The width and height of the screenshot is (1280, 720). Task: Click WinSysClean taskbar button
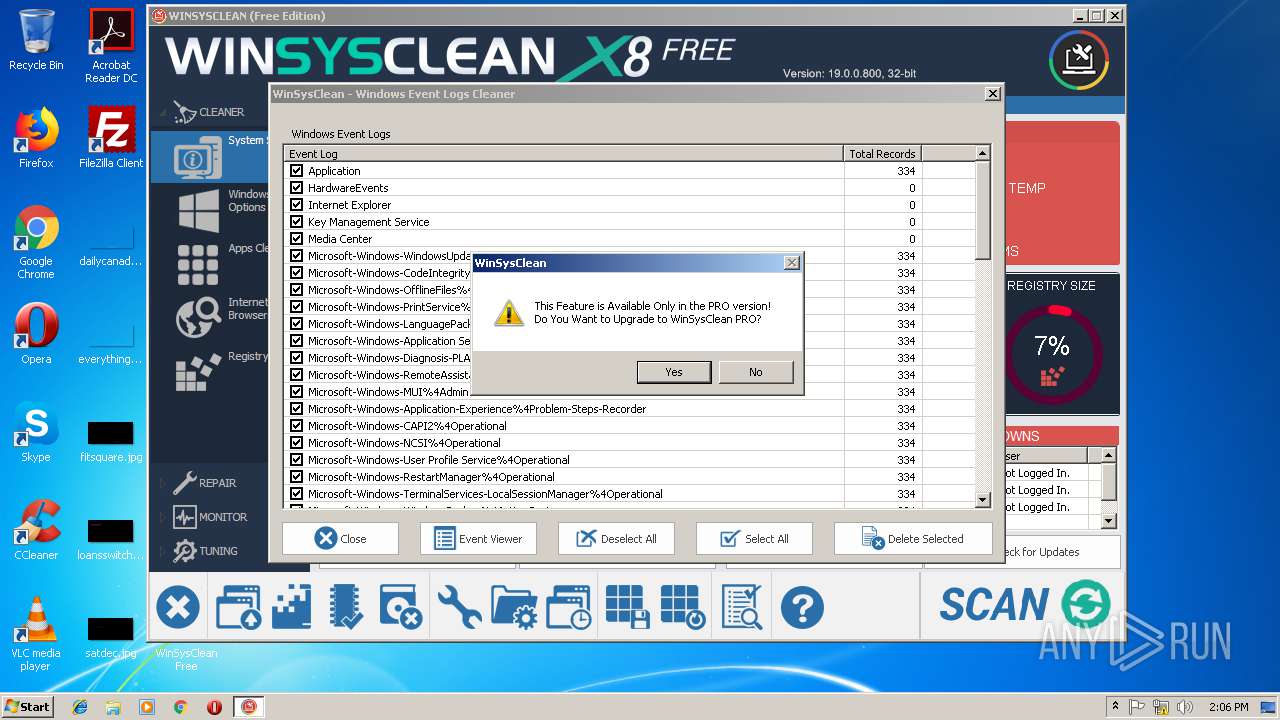coord(248,707)
